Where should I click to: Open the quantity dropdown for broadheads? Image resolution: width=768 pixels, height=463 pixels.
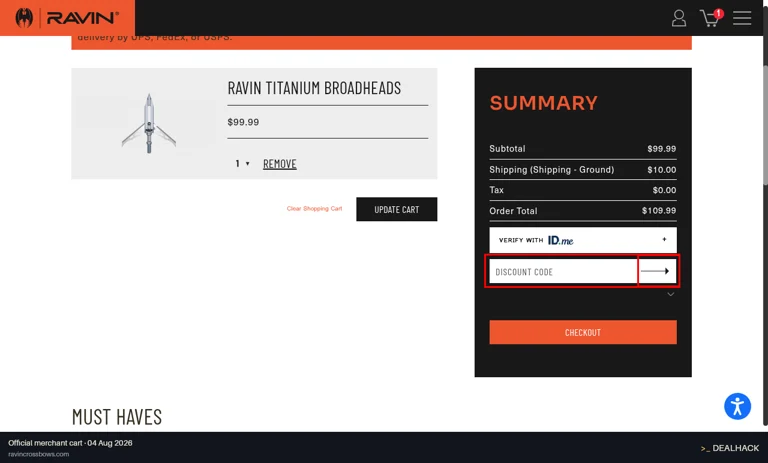point(242,164)
